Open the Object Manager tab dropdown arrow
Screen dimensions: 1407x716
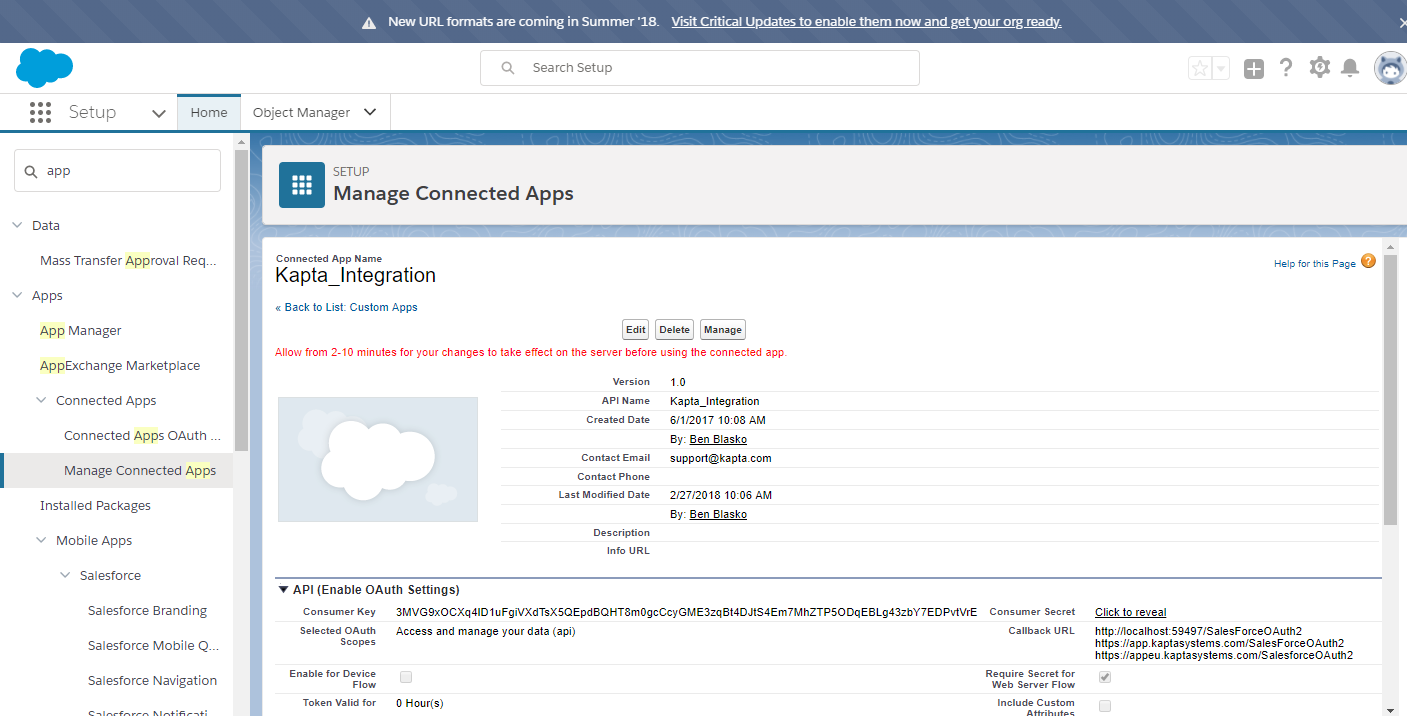pyautogui.click(x=370, y=112)
